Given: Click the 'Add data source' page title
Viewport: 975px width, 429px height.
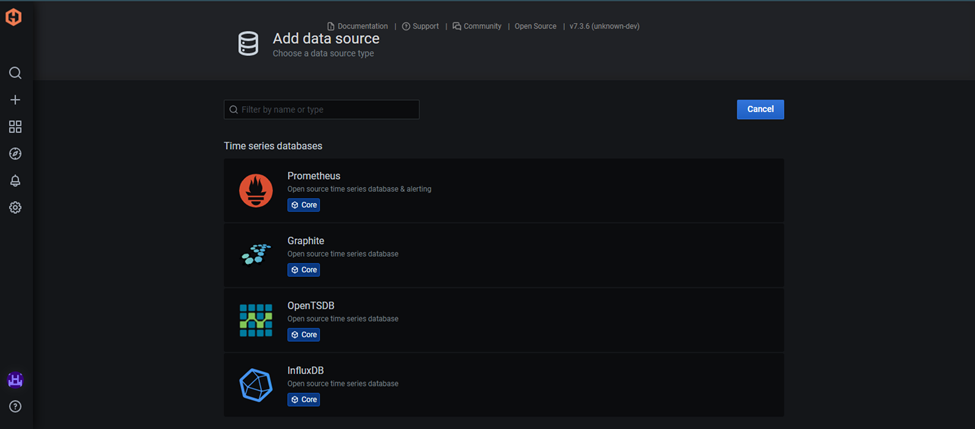Looking at the screenshot, I should point(326,39).
